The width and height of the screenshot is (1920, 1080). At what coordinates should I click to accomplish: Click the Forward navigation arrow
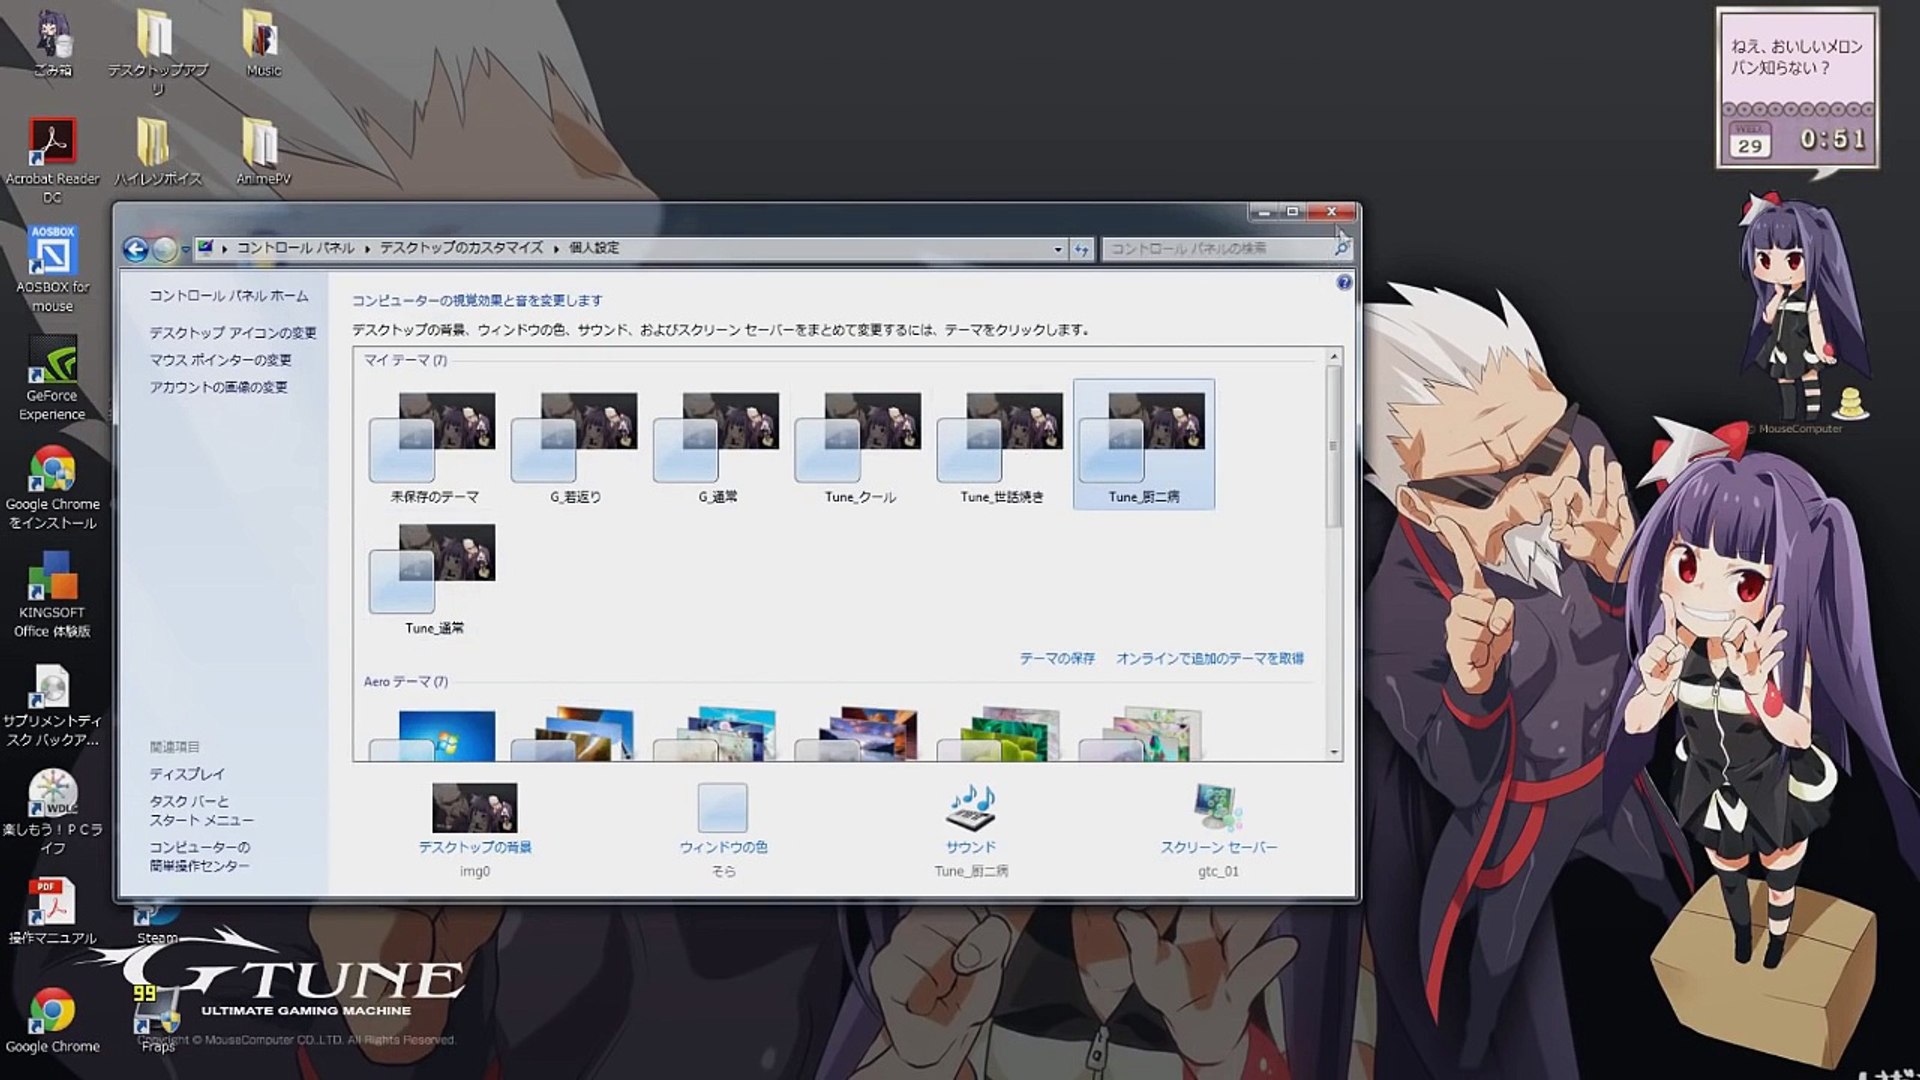point(165,249)
